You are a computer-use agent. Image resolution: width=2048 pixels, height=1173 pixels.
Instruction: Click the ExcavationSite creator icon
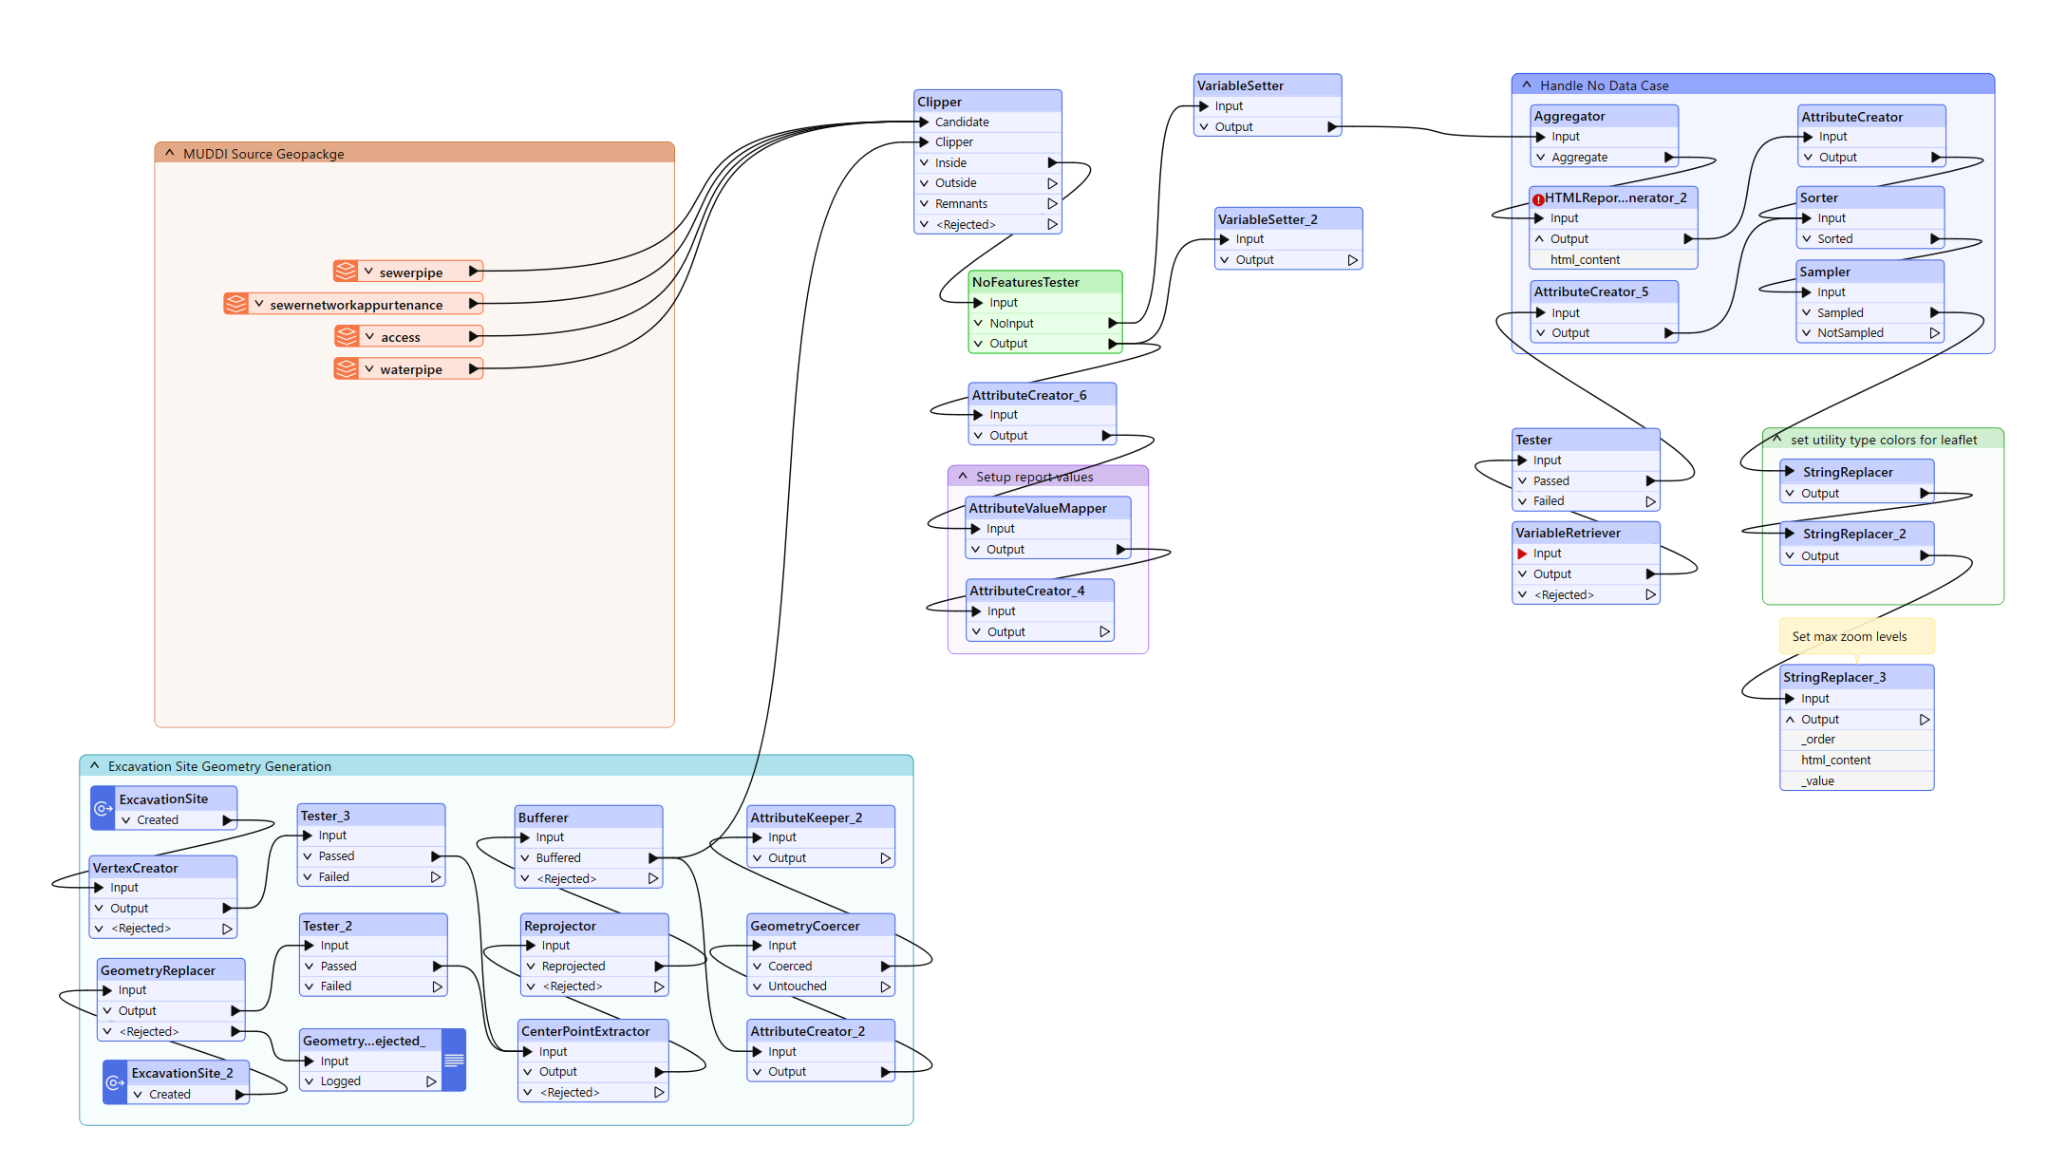tap(103, 808)
